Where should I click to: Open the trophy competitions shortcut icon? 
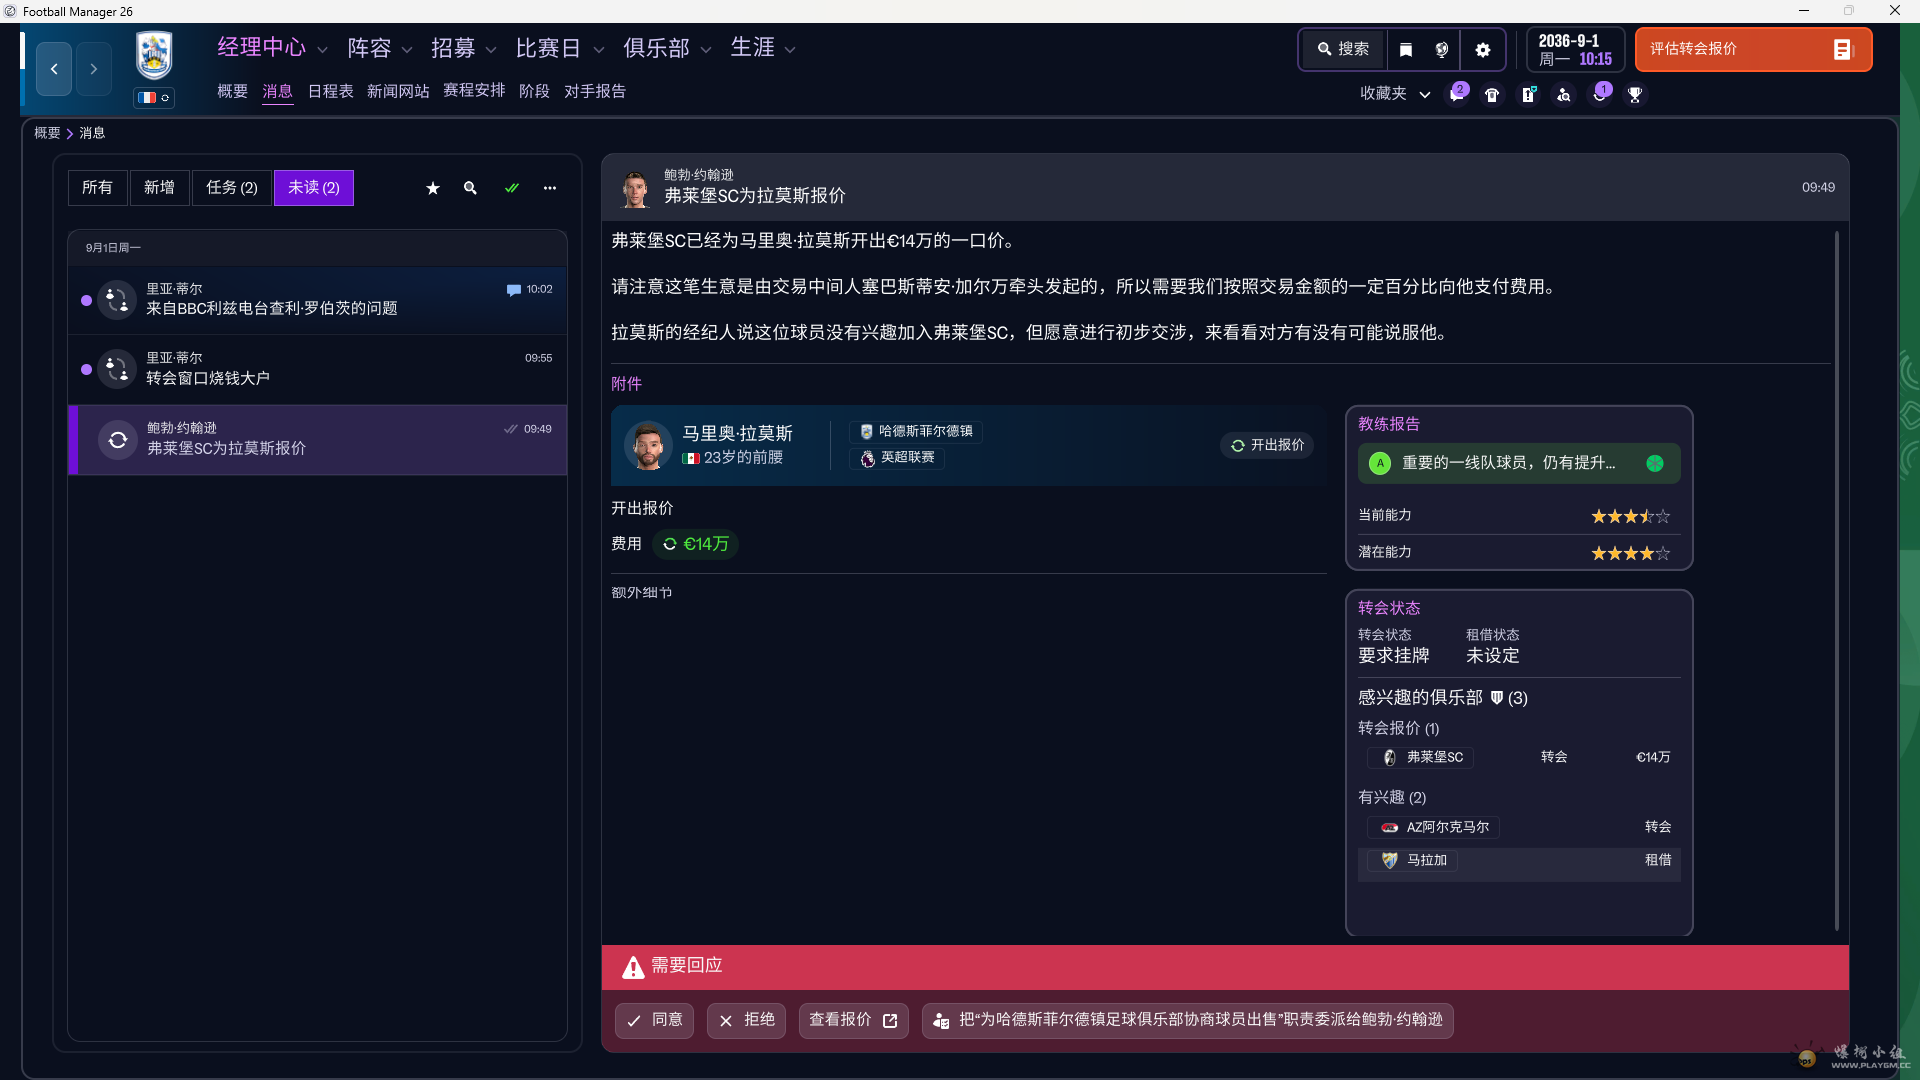tap(1635, 95)
